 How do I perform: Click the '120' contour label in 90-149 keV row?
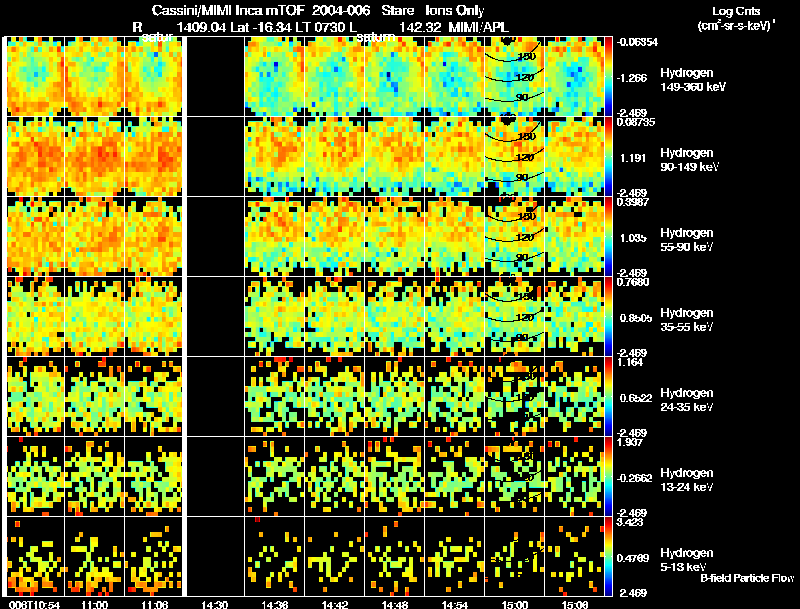click(x=526, y=158)
